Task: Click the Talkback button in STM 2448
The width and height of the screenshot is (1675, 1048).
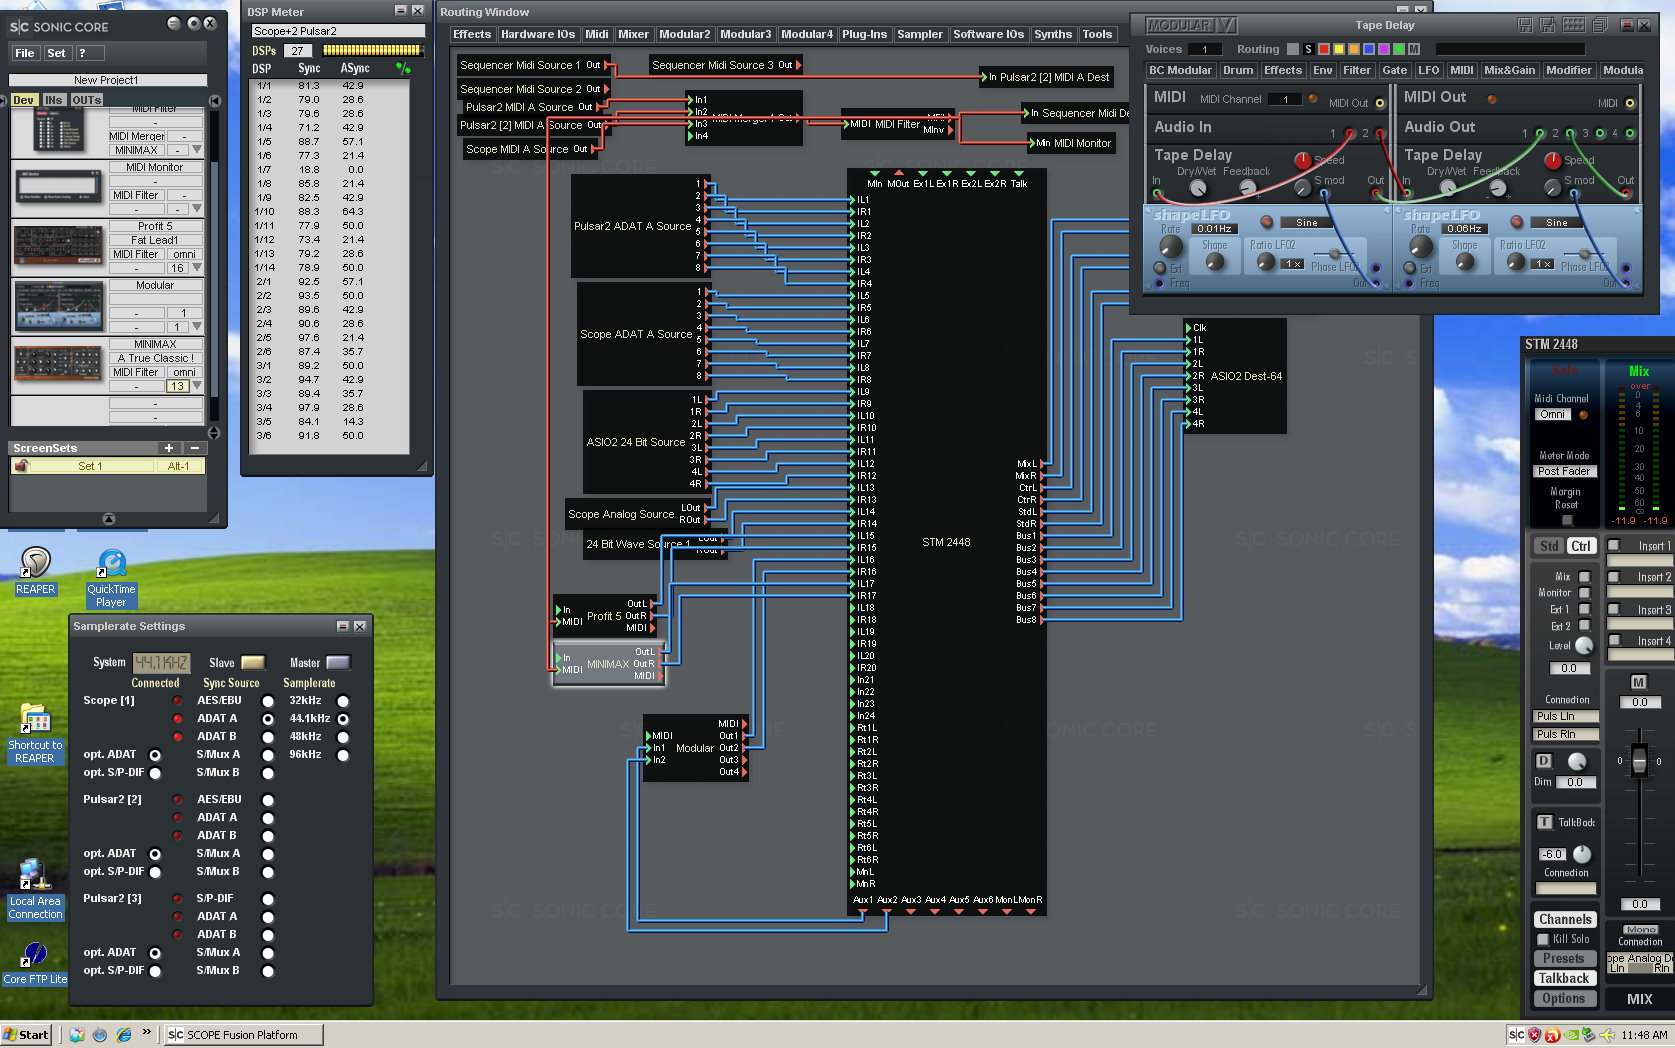Action: 1565,979
